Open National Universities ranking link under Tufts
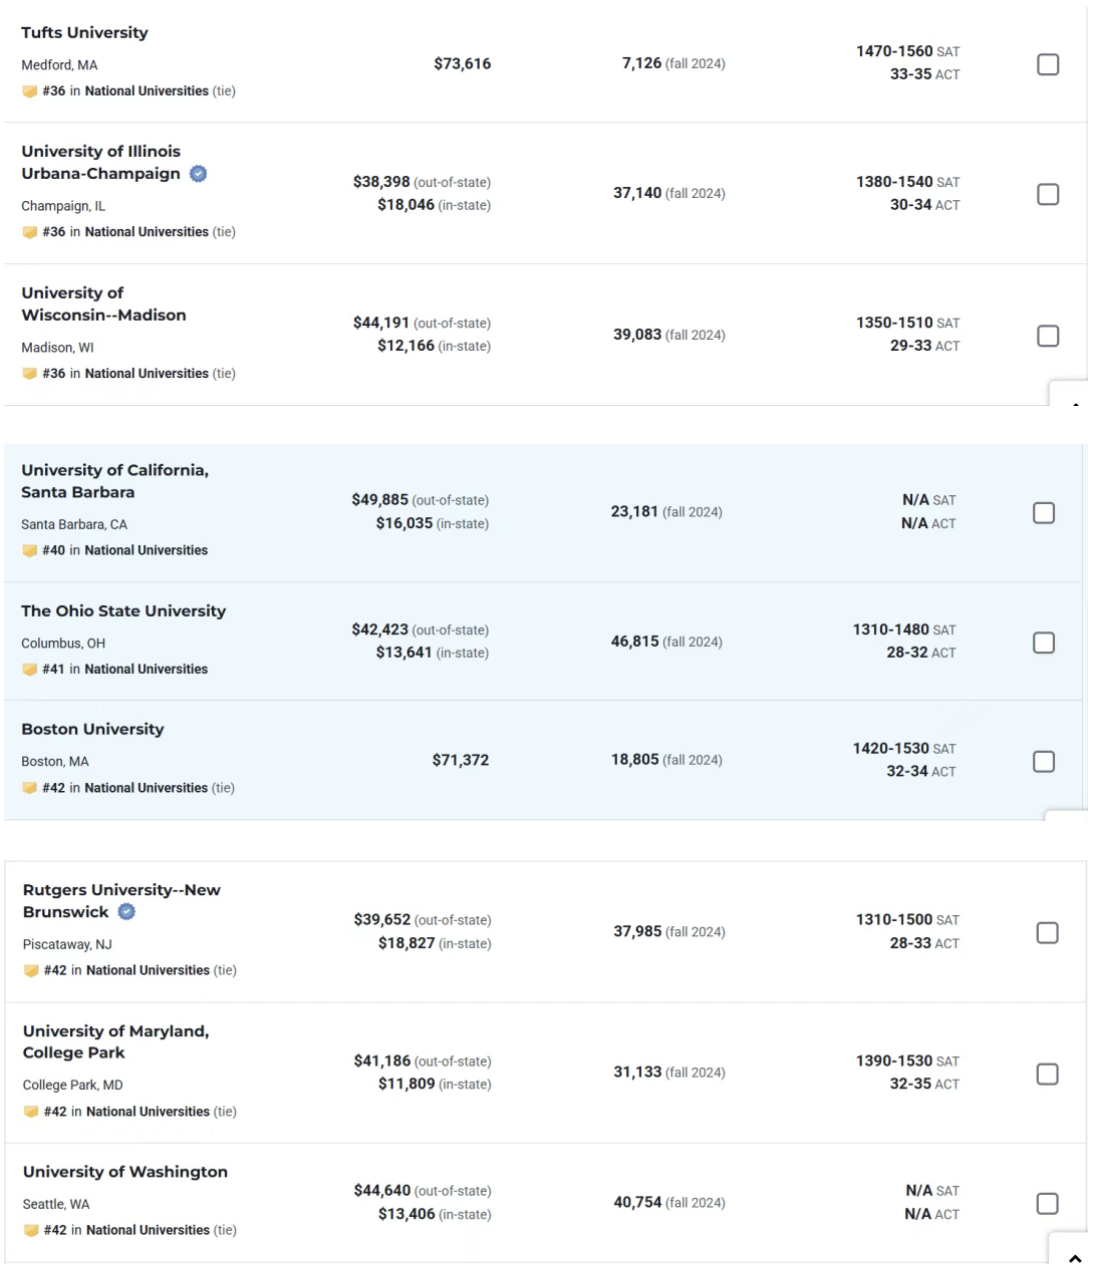The width and height of the screenshot is (1096, 1272). [147, 91]
